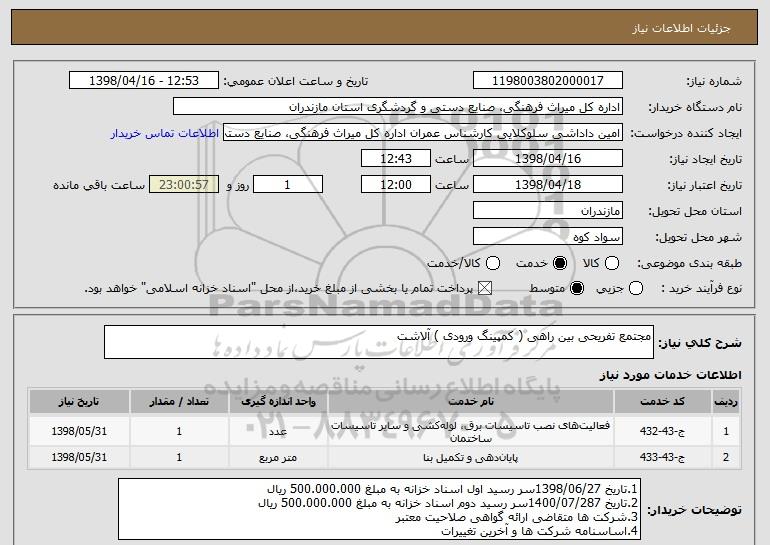The height and width of the screenshot is (545, 770).
Task: Click the announcement date field 1398/04/16 - 12:53
Action: (144, 81)
